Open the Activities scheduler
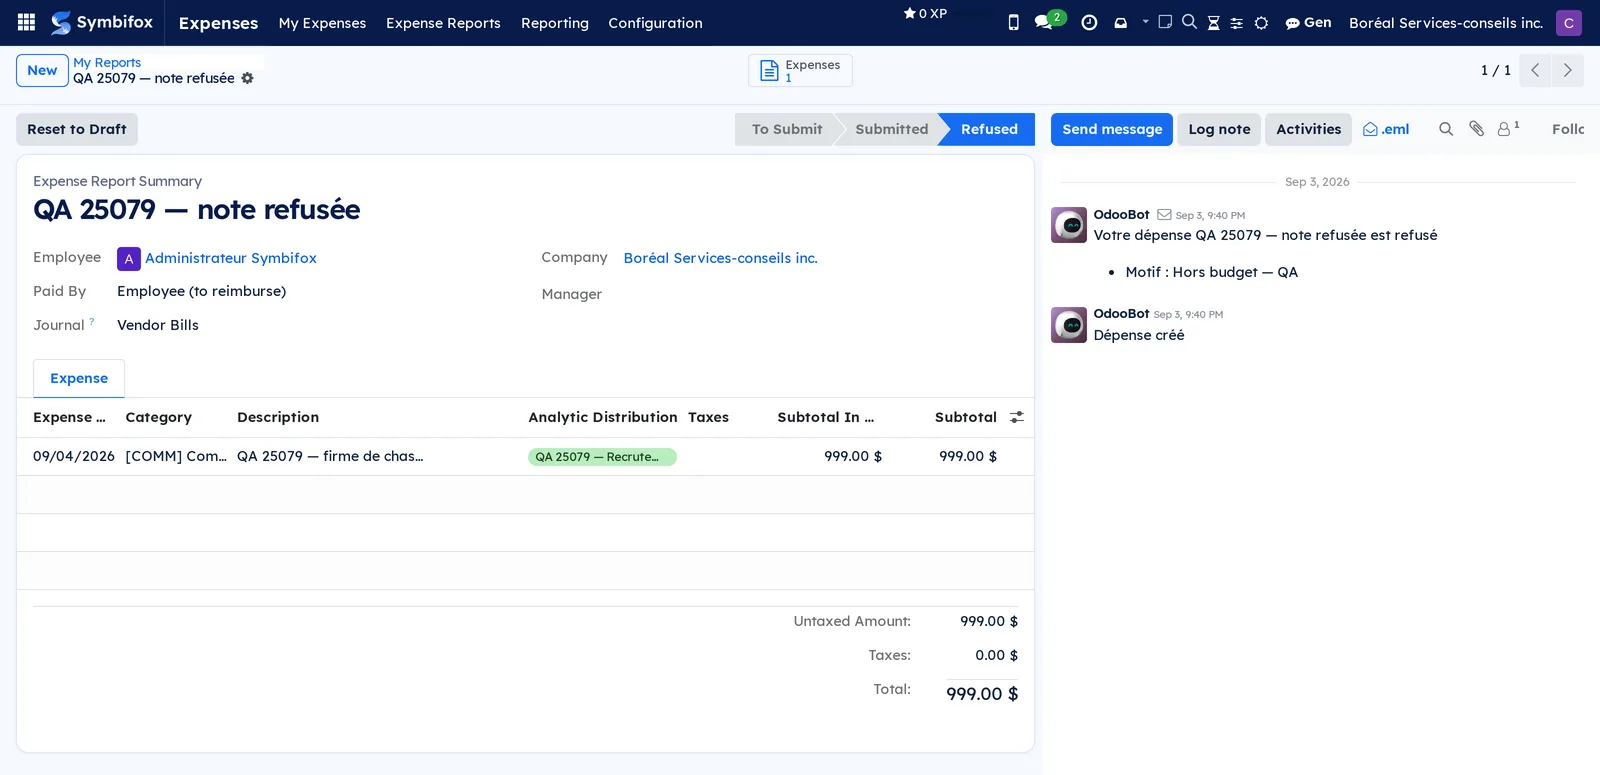The image size is (1600, 775). tap(1308, 129)
